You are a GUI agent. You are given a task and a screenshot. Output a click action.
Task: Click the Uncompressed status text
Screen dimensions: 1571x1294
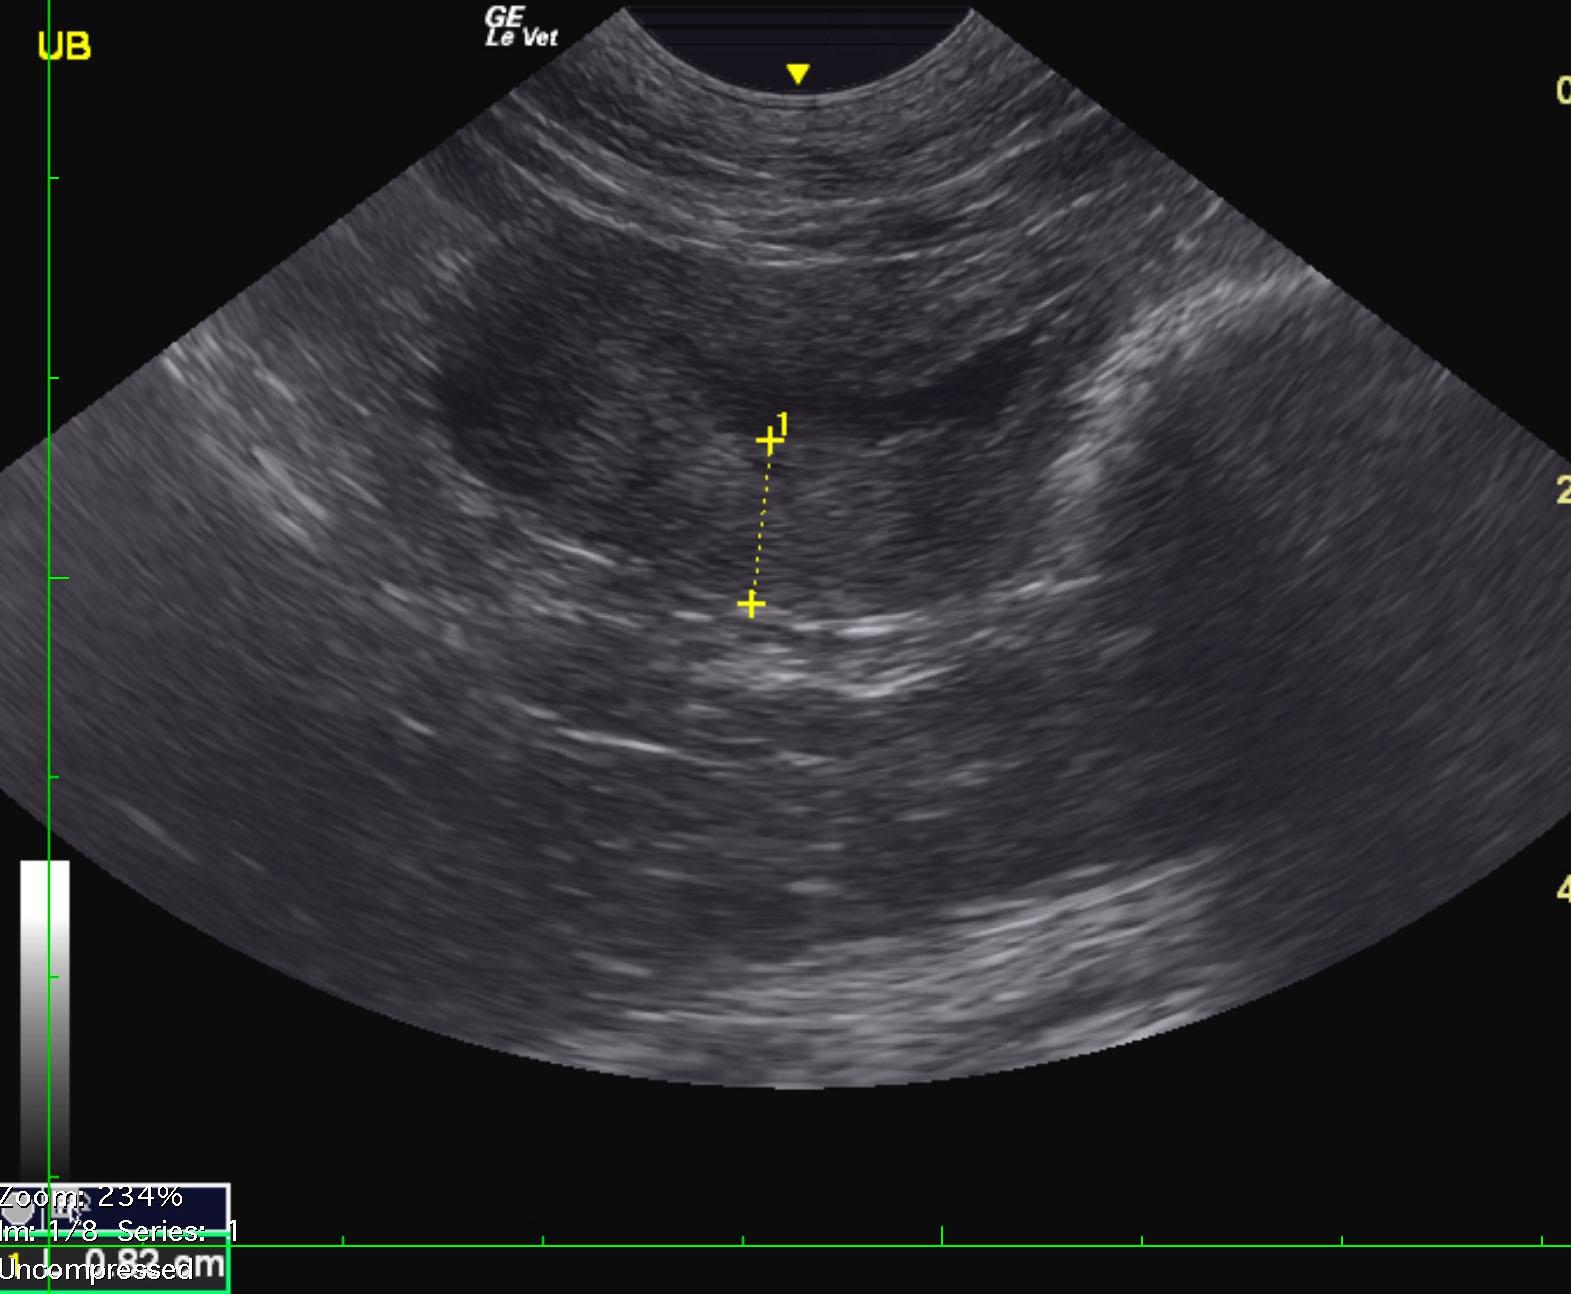[96, 1271]
